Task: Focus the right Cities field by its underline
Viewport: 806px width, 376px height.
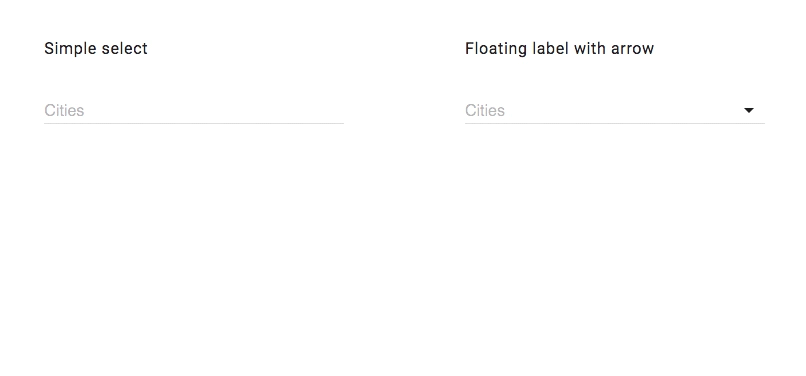Action: coord(615,123)
